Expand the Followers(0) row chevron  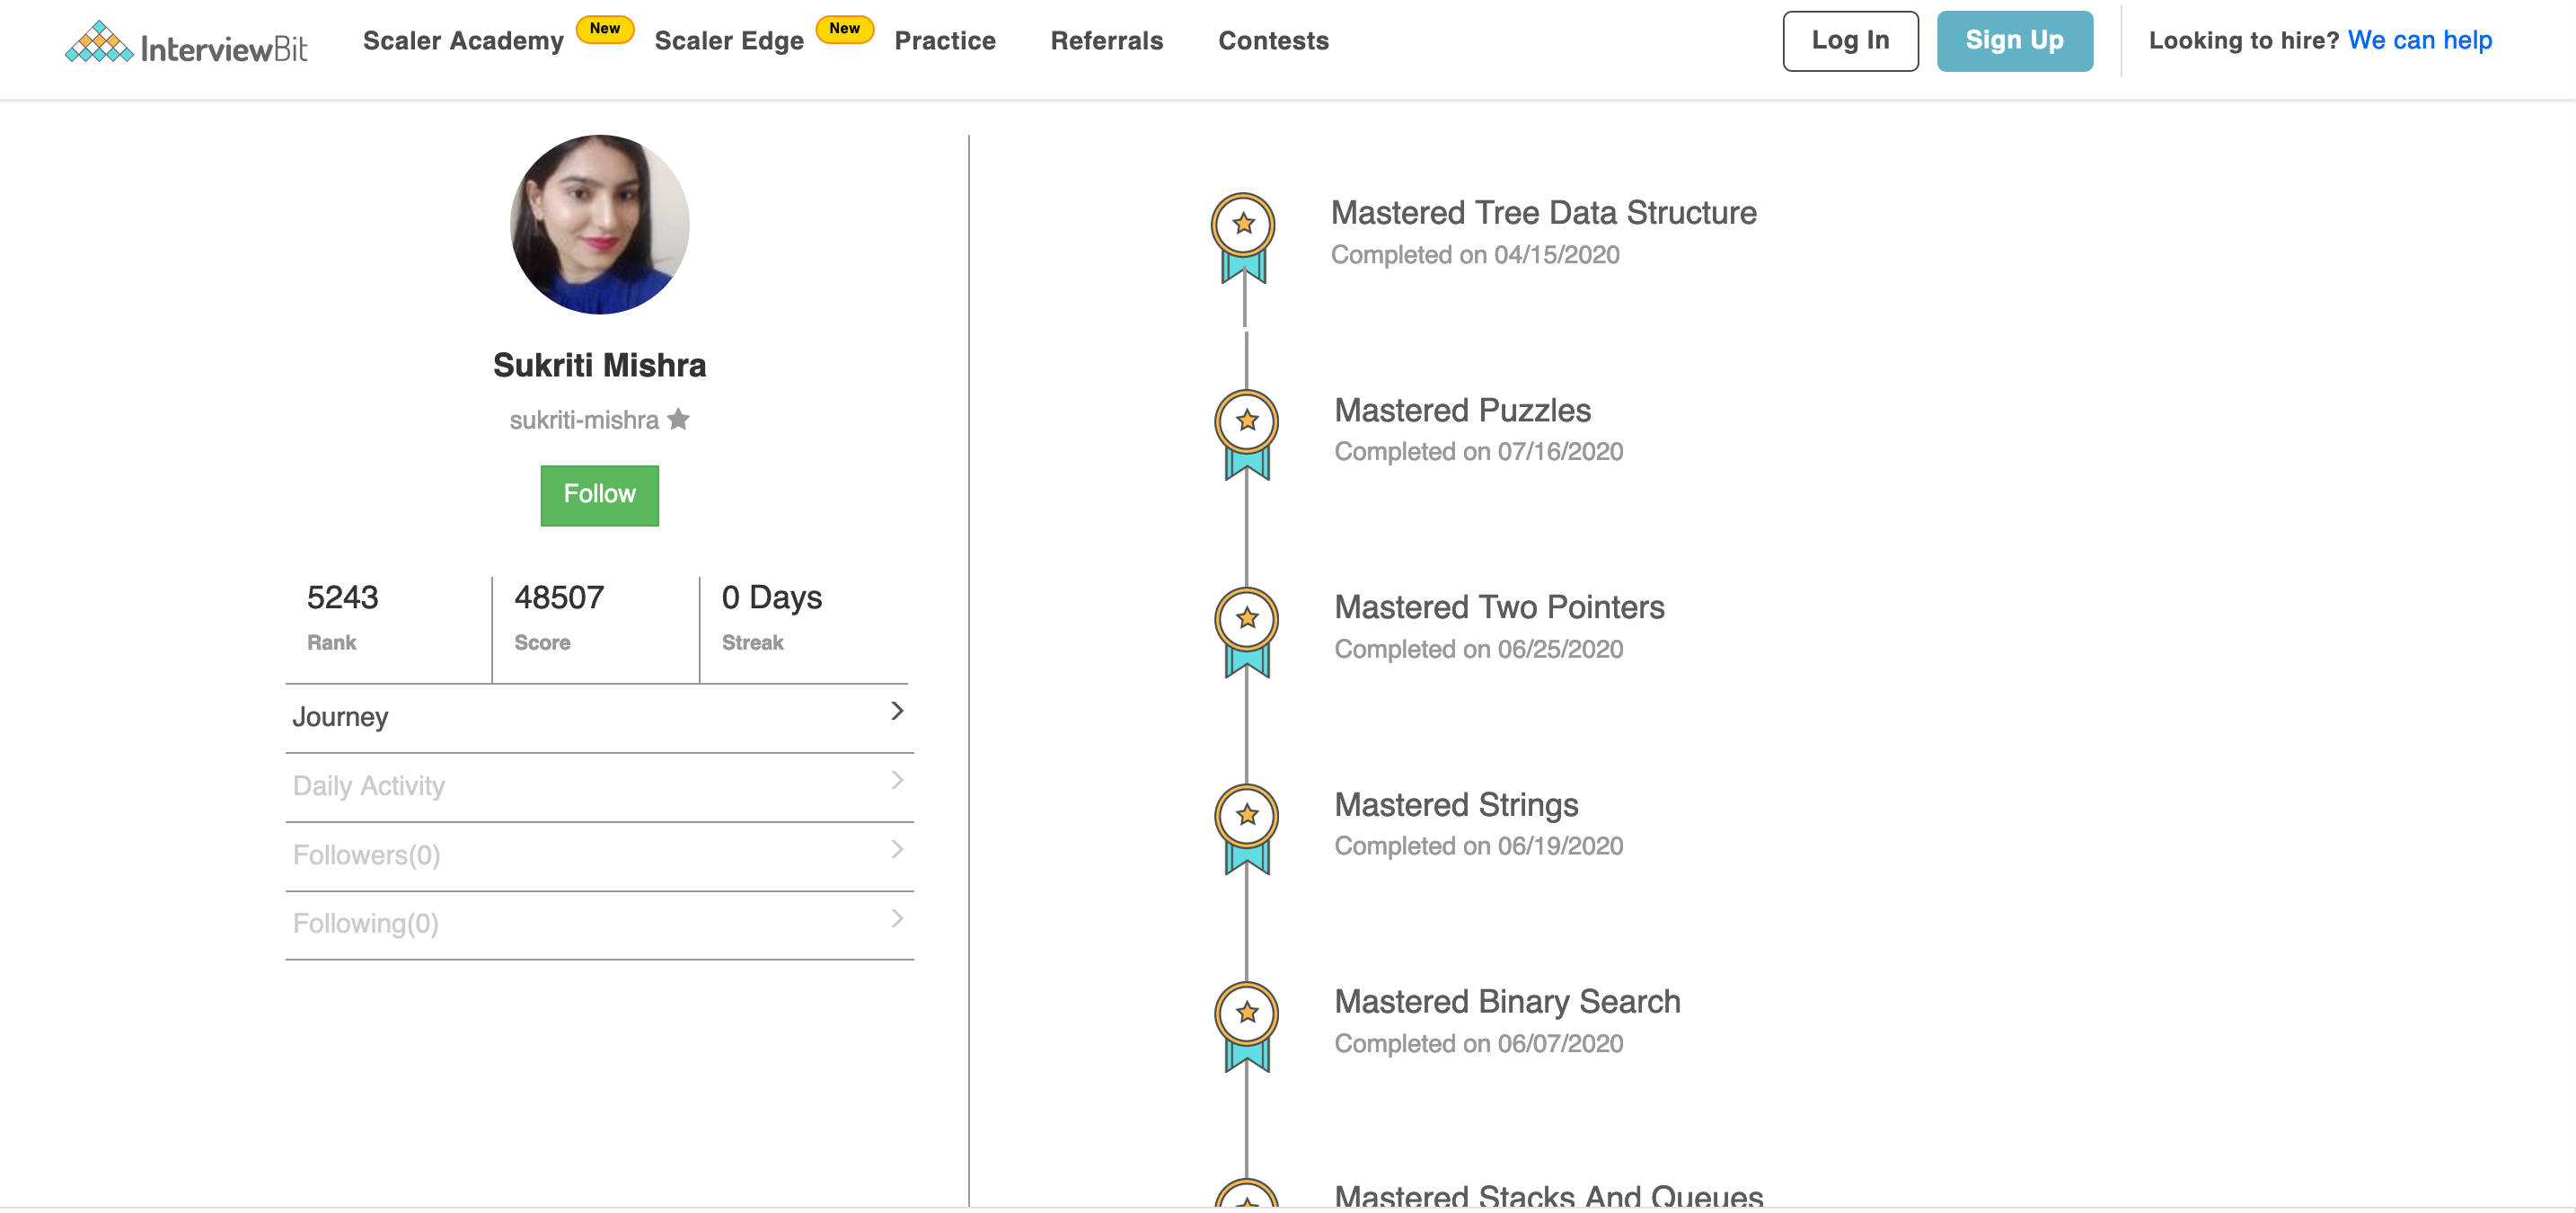(x=897, y=849)
